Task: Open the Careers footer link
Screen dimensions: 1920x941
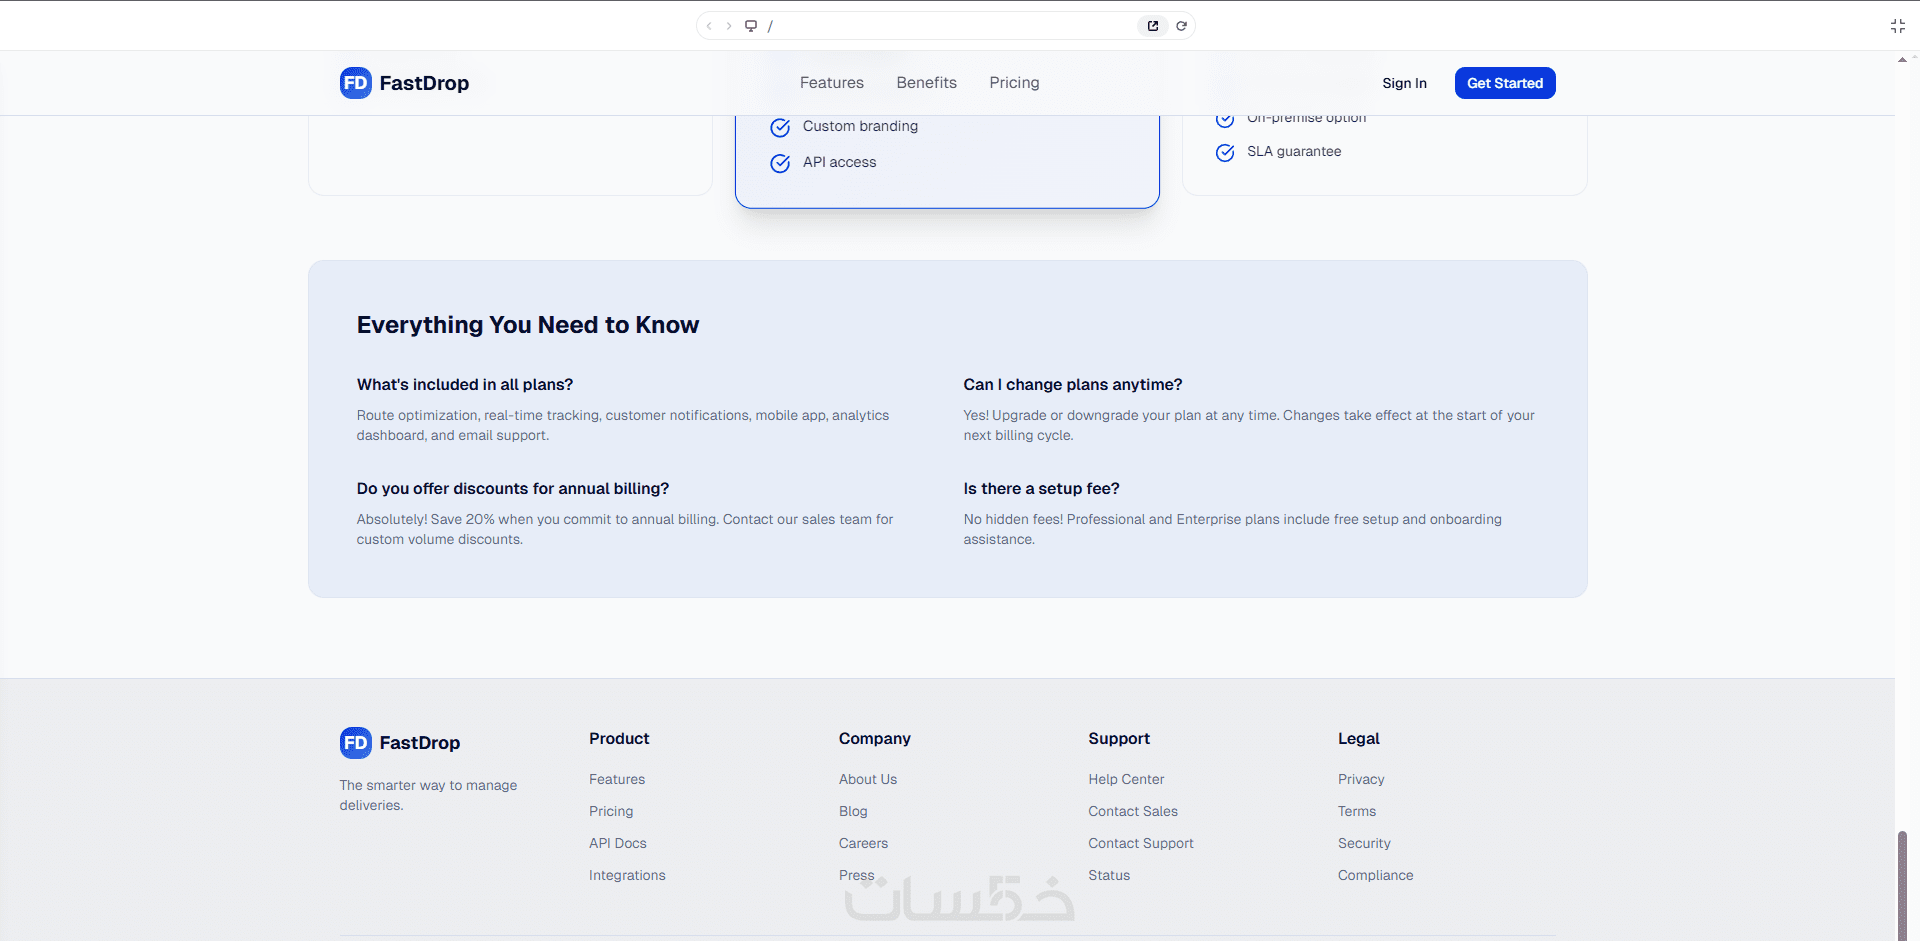Action: [864, 843]
